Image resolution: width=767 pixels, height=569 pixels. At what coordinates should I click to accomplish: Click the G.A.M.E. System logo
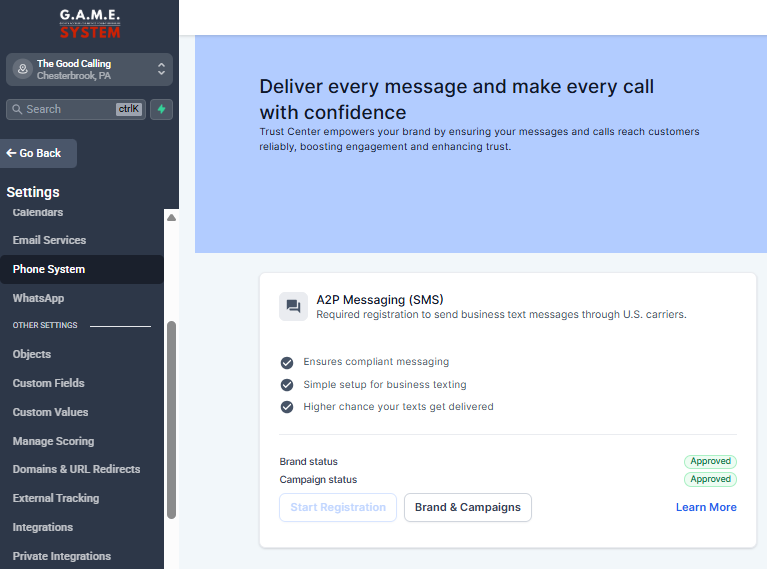(90, 23)
